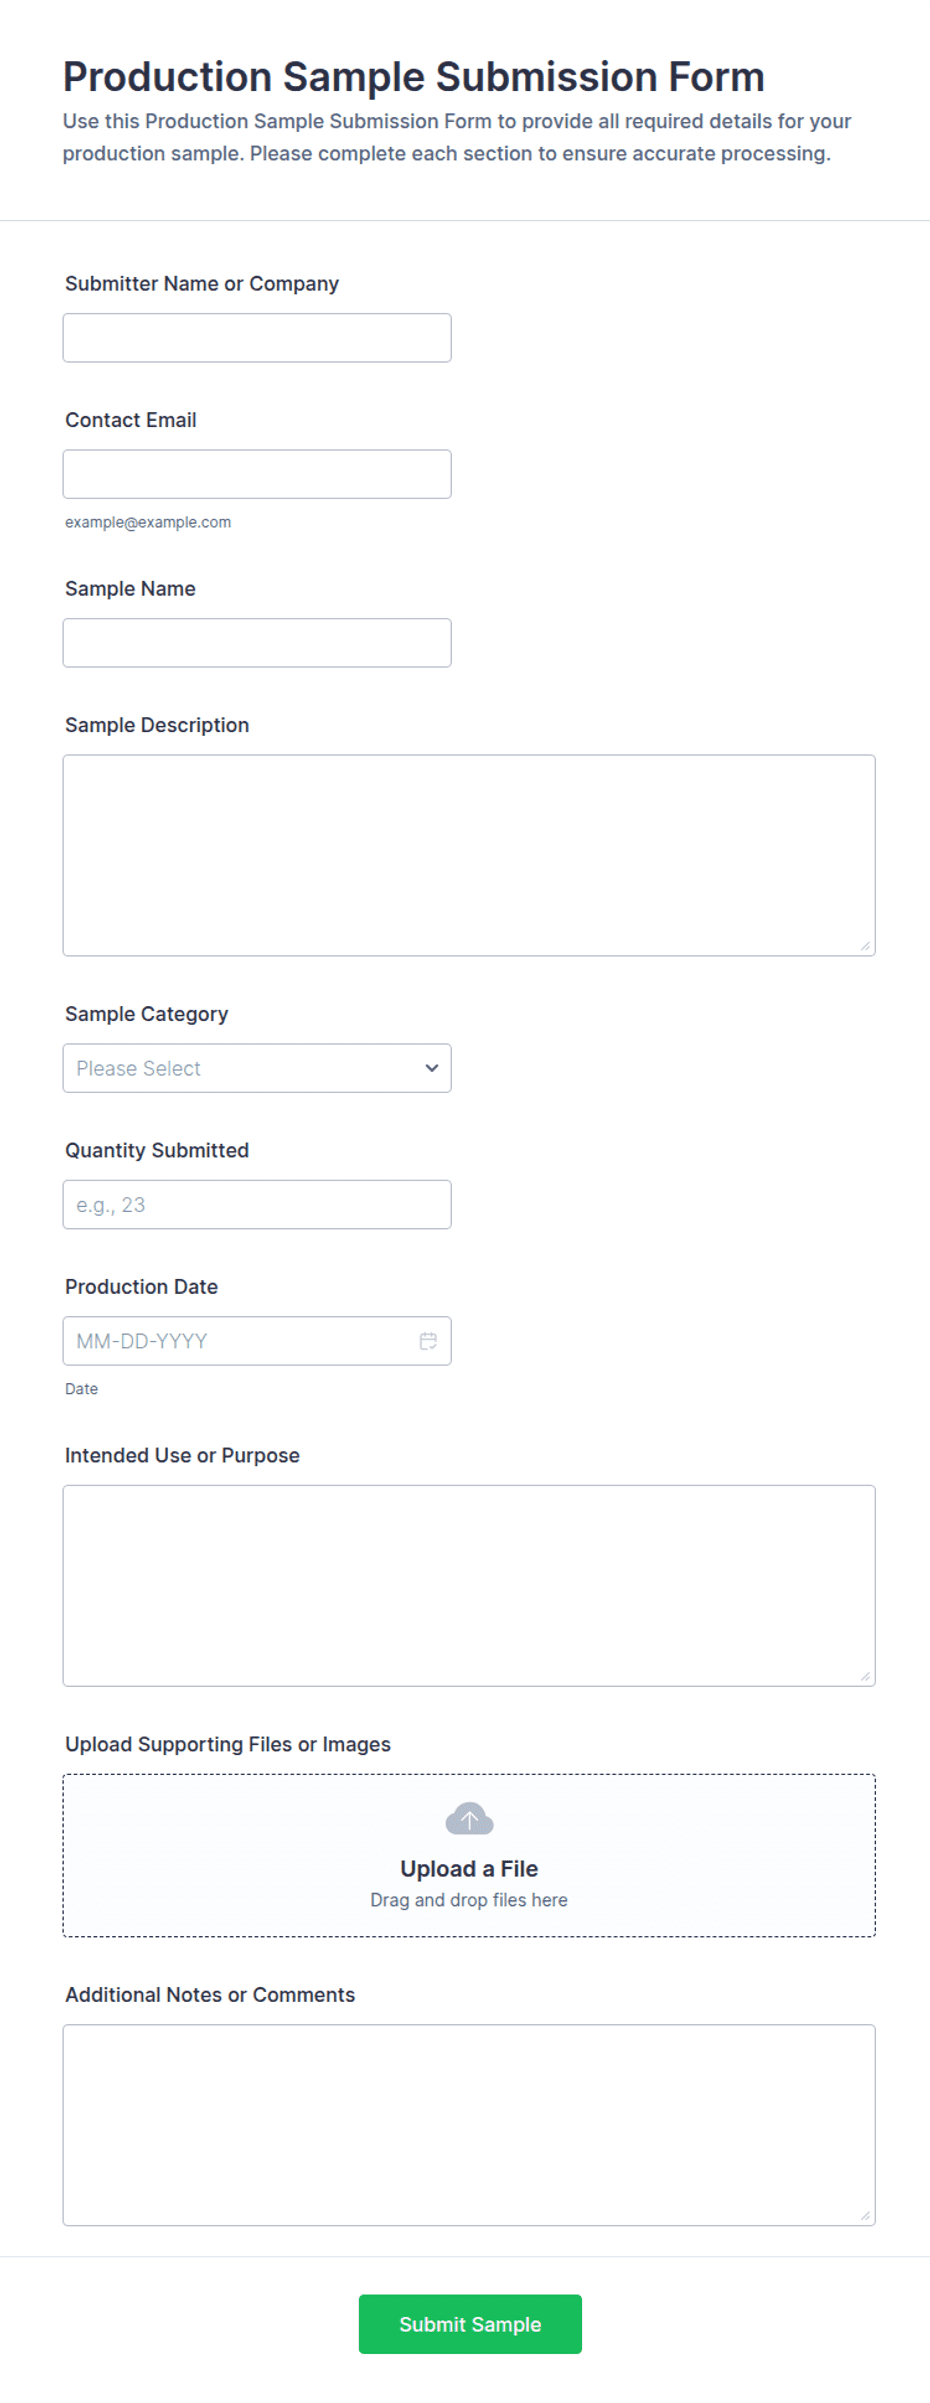The image size is (930, 2403).
Task: Click inside Intended Use or Purpose textarea
Action: (x=469, y=1586)
